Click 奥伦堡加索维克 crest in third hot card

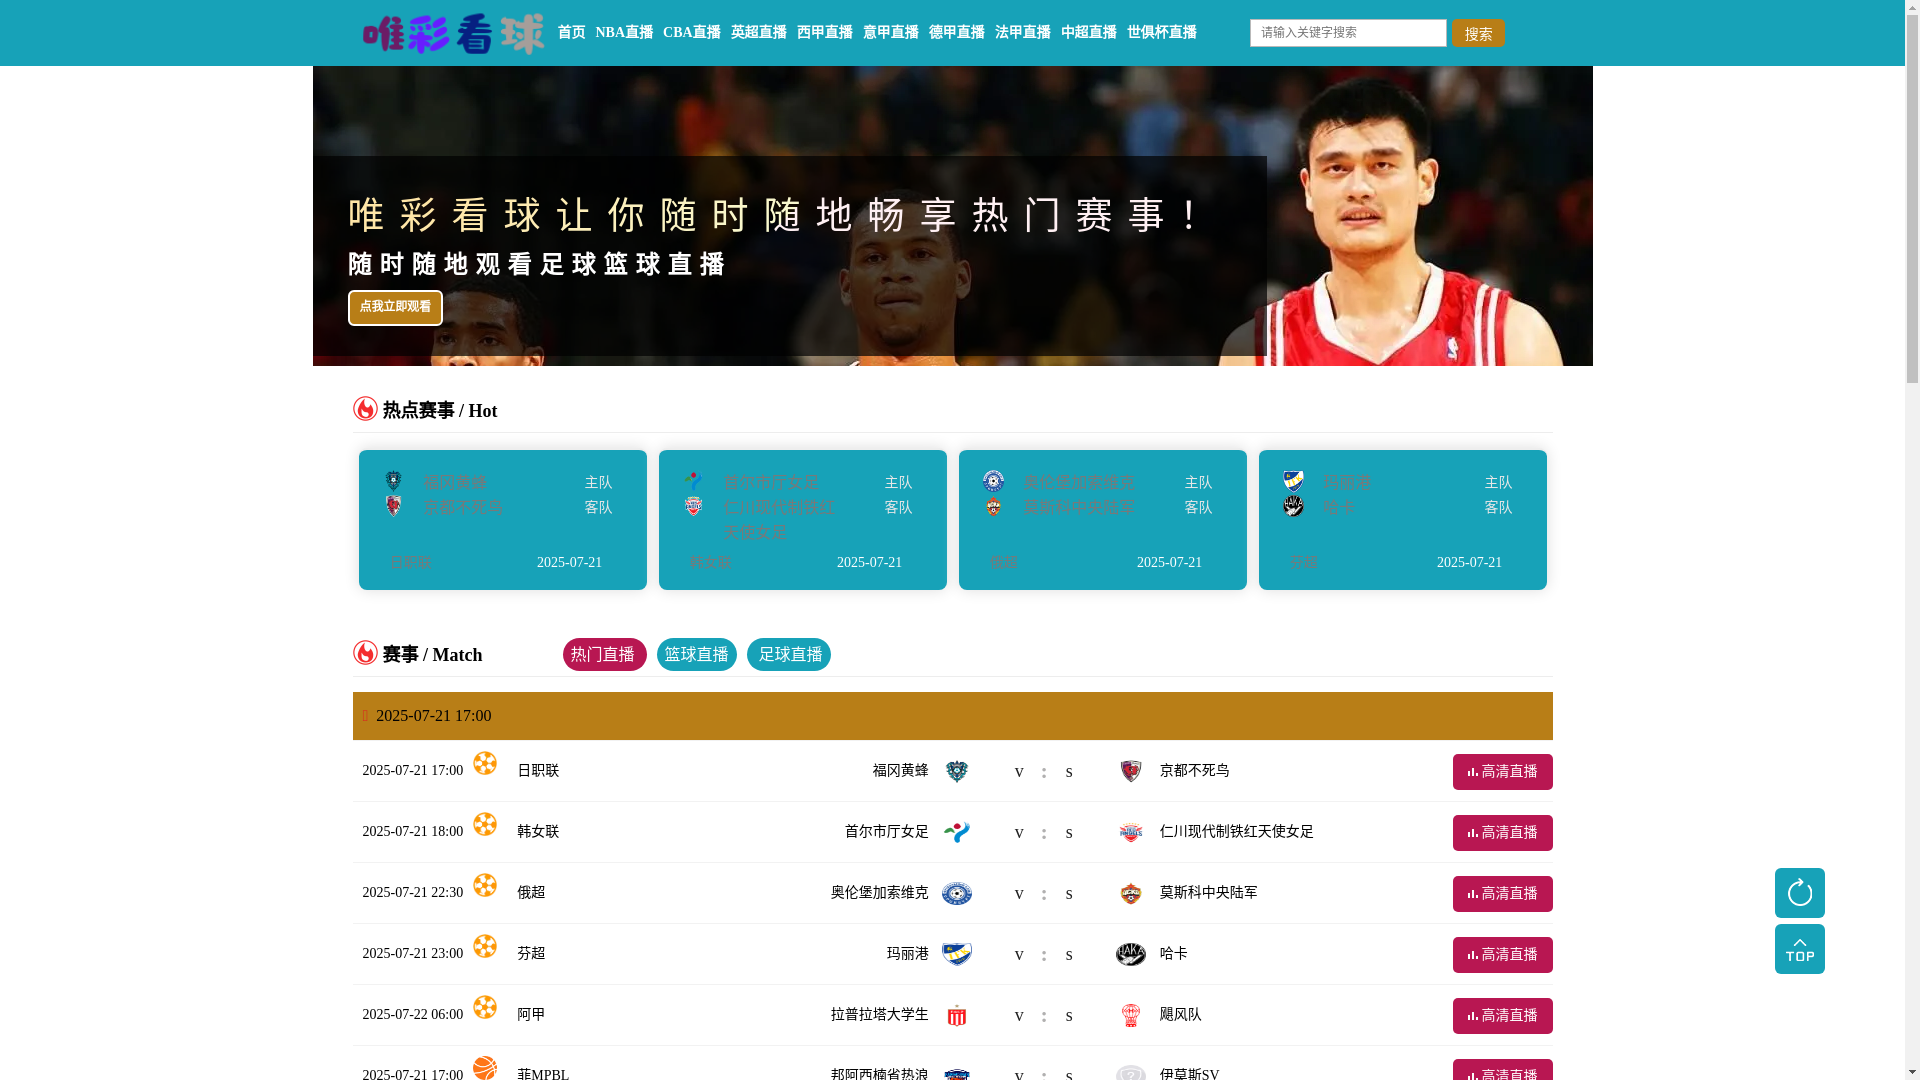(x=993, y=481)
